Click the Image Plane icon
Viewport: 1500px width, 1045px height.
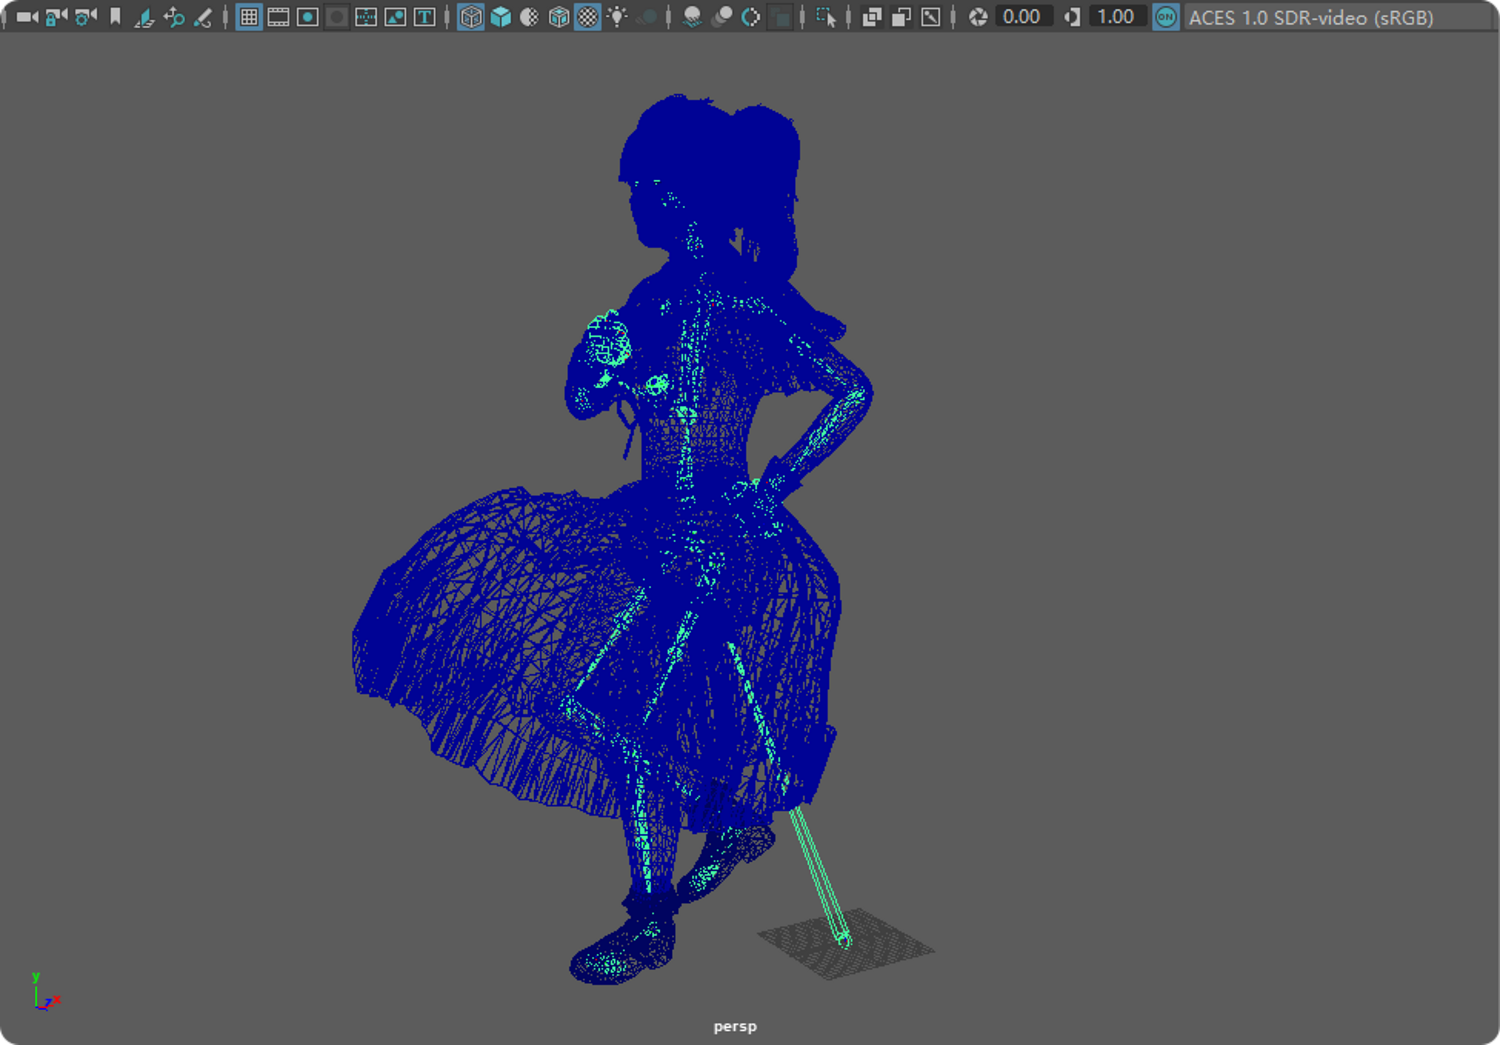[144, 17]
